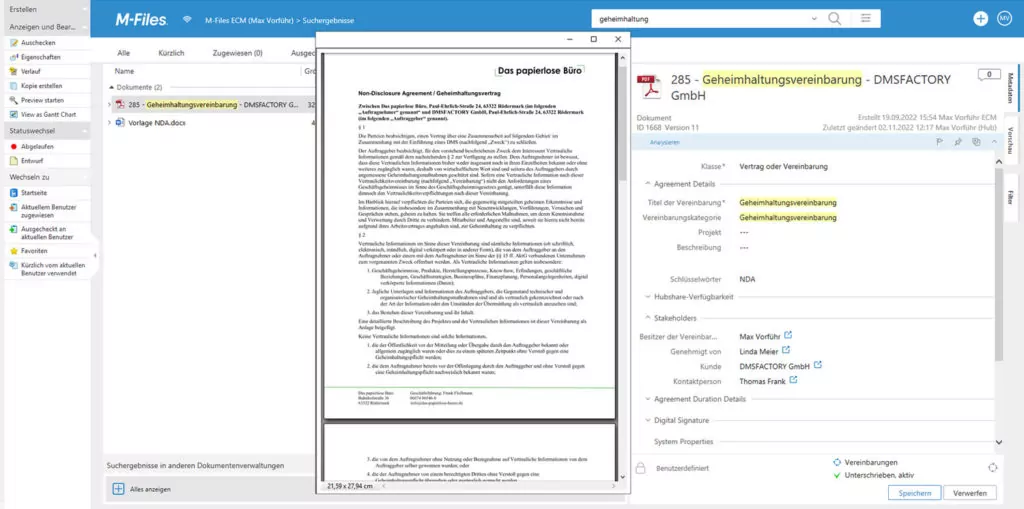
Task: Click the metadata pane vertical scrollbar
Action: (999, 265)
